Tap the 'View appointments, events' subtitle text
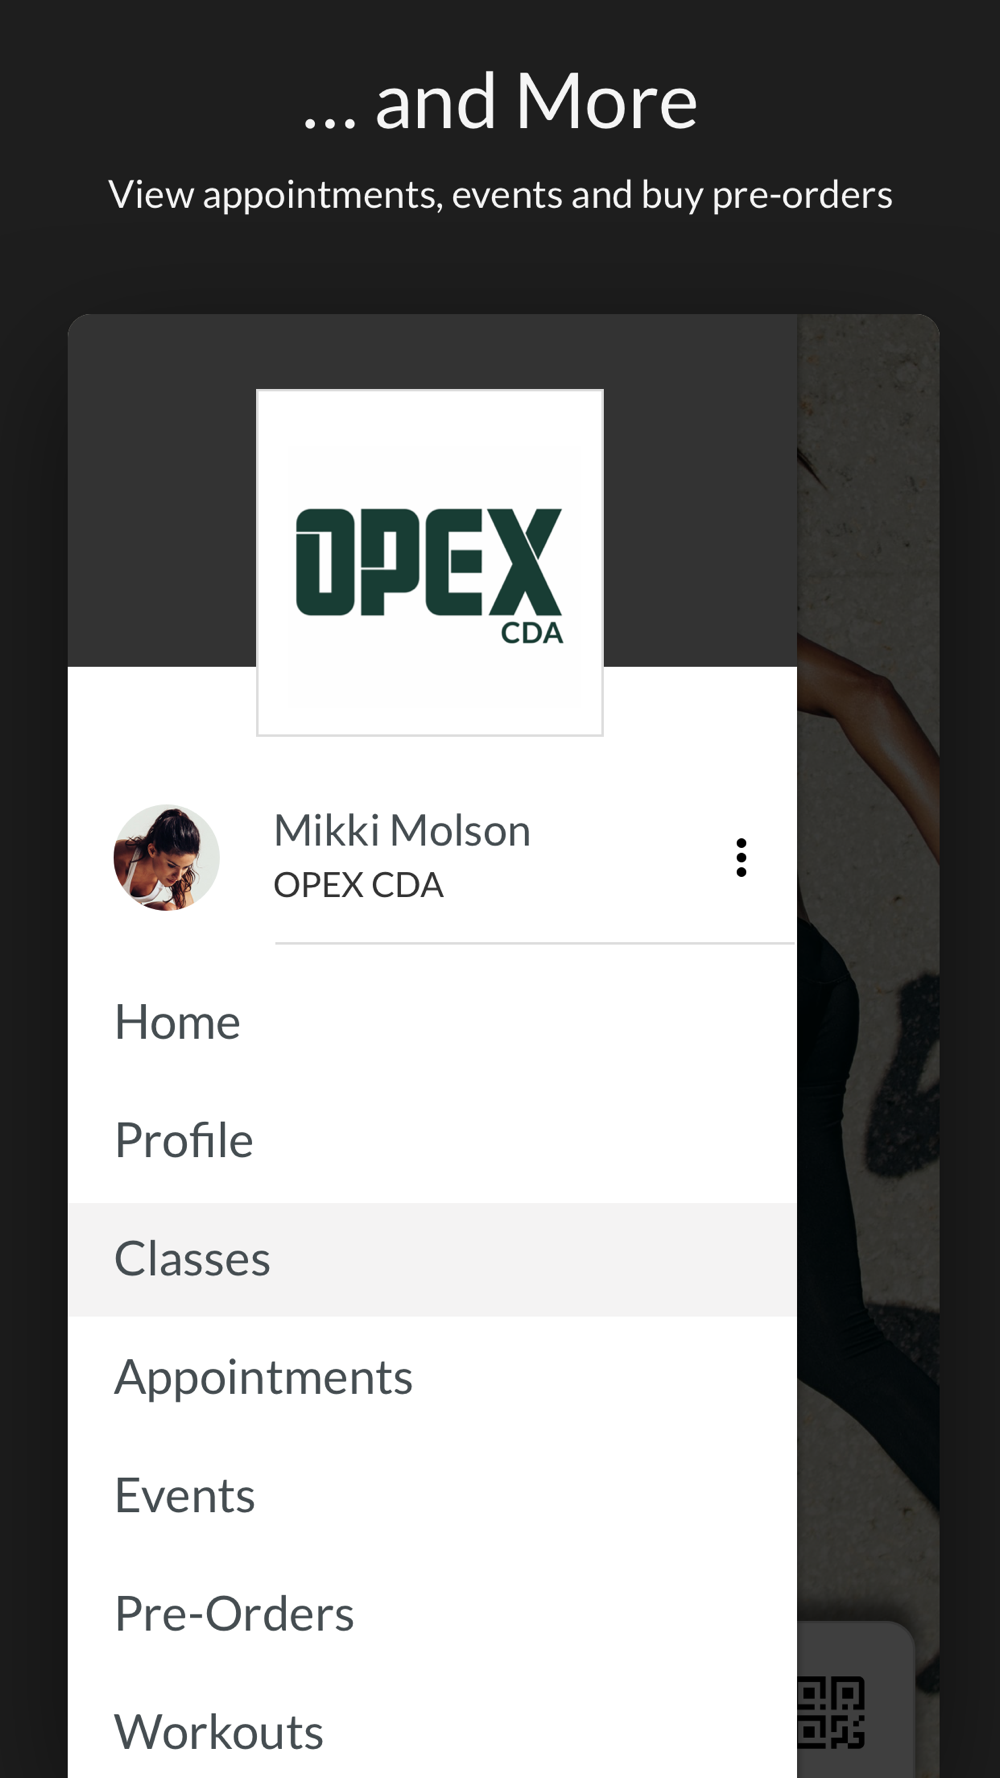Image resolution: width=1000 pixels, height=1778 pixels. point(500,195)
